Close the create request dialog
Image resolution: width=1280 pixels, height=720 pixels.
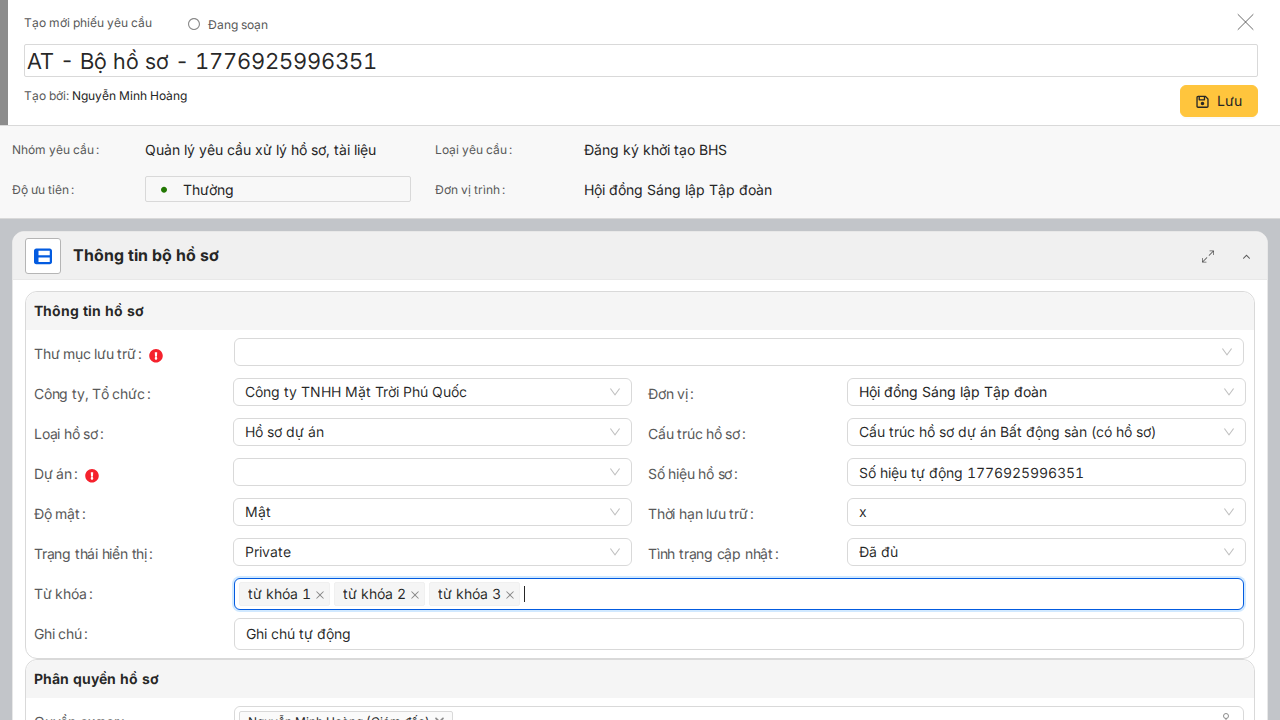(x=1245, y=22)
